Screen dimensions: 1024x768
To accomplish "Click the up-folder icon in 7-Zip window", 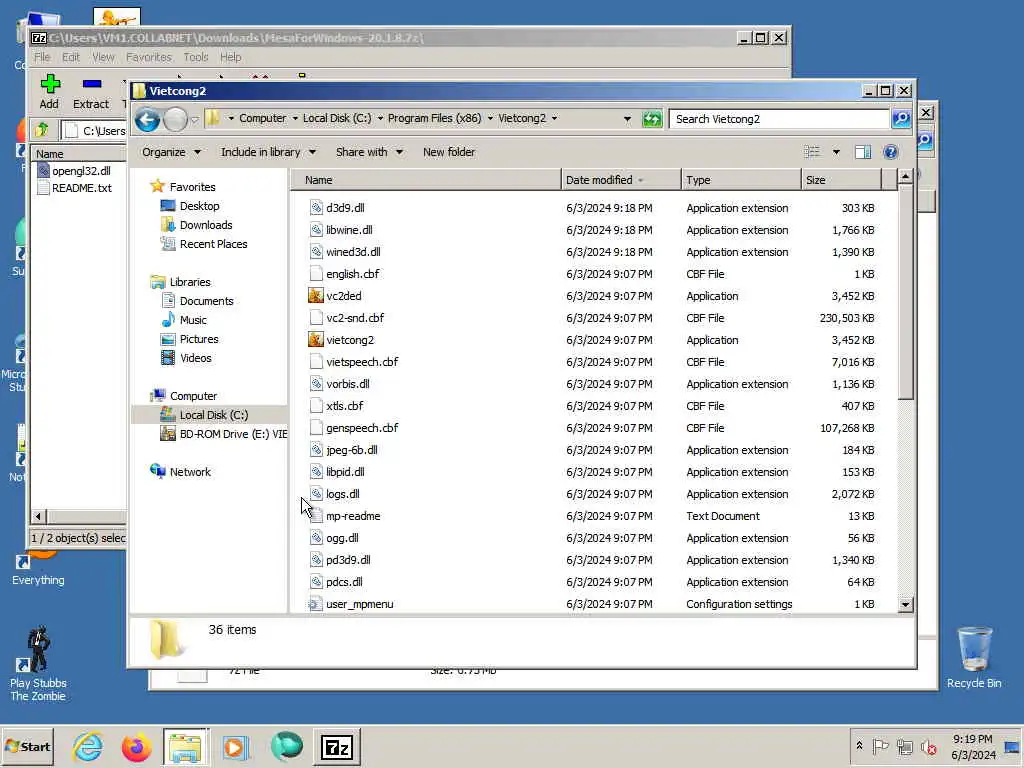I will (x=42, y=130).
